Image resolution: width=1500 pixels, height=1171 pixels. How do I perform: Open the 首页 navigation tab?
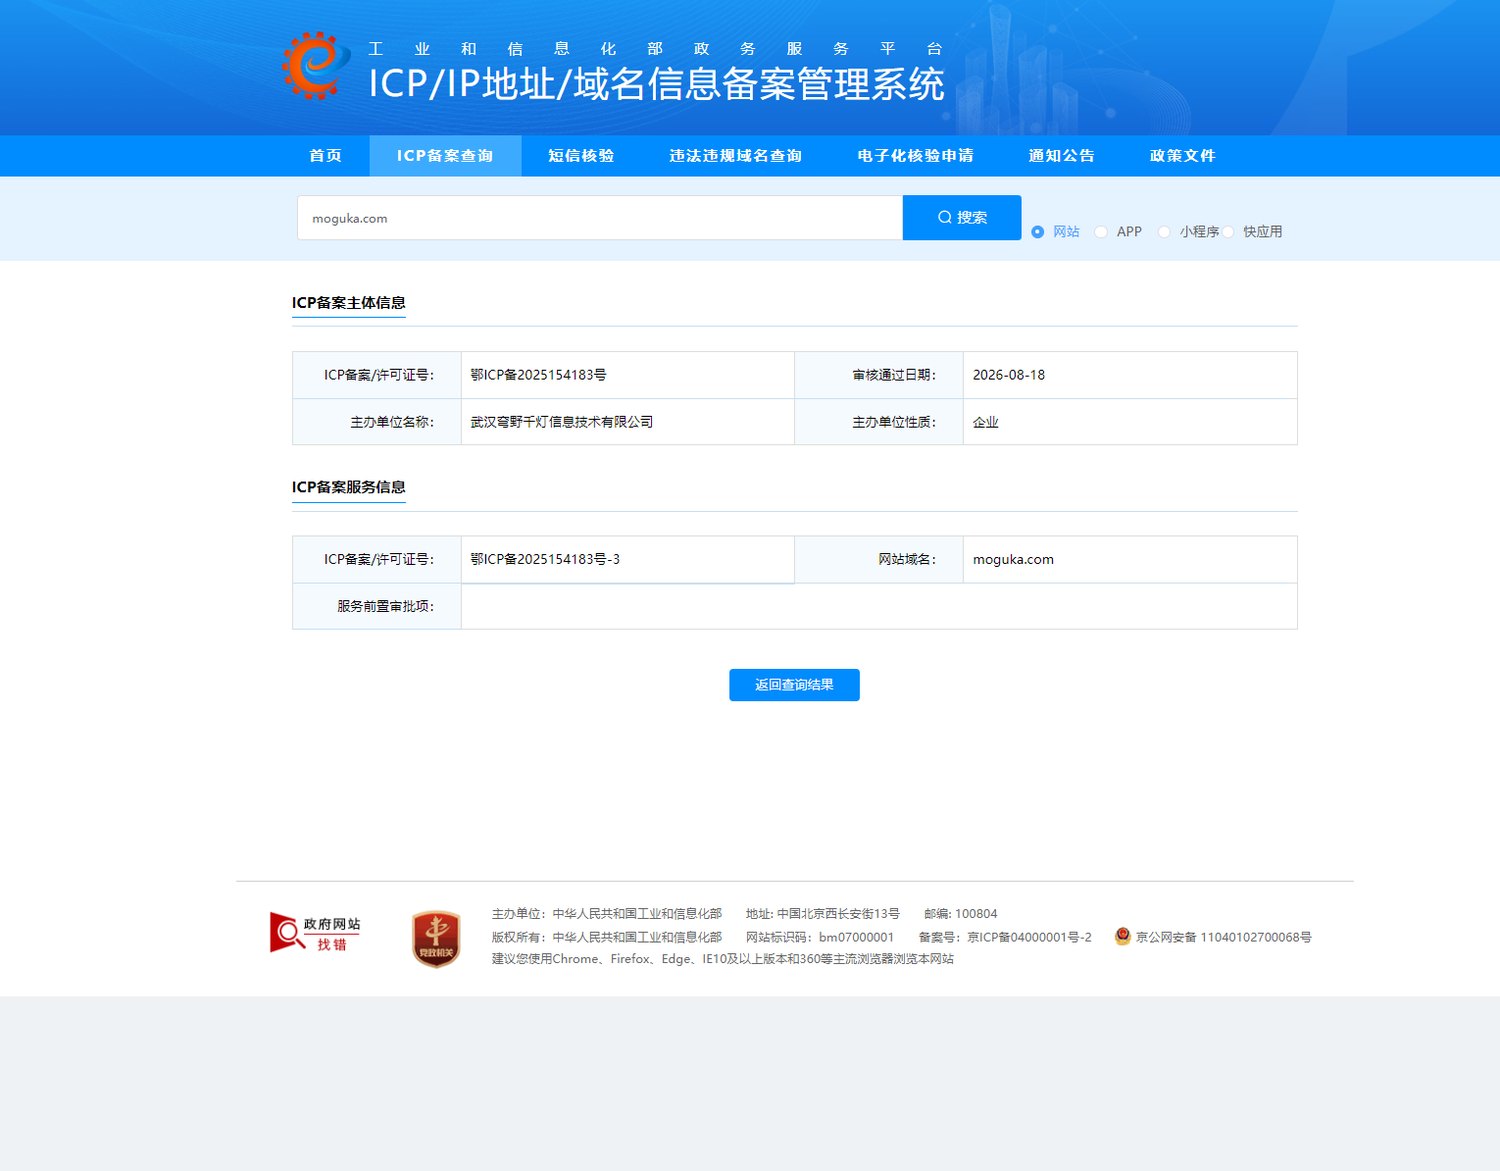click(x=325, y=156)
